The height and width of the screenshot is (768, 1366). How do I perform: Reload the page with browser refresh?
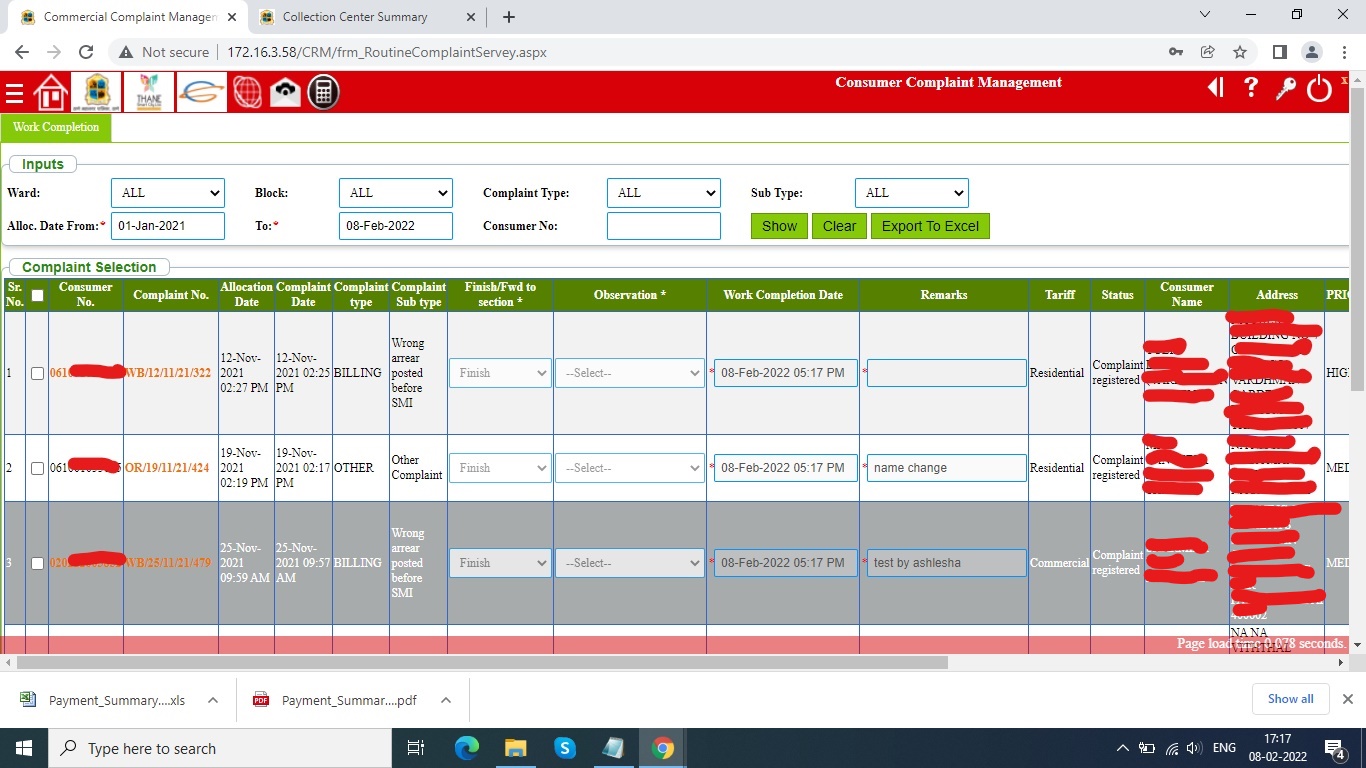click(86, 52)
